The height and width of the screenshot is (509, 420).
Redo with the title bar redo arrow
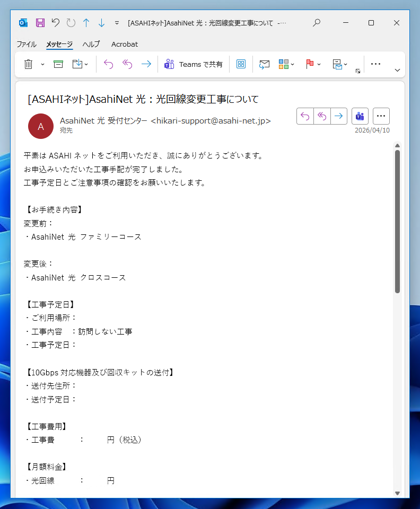(71, 23)
